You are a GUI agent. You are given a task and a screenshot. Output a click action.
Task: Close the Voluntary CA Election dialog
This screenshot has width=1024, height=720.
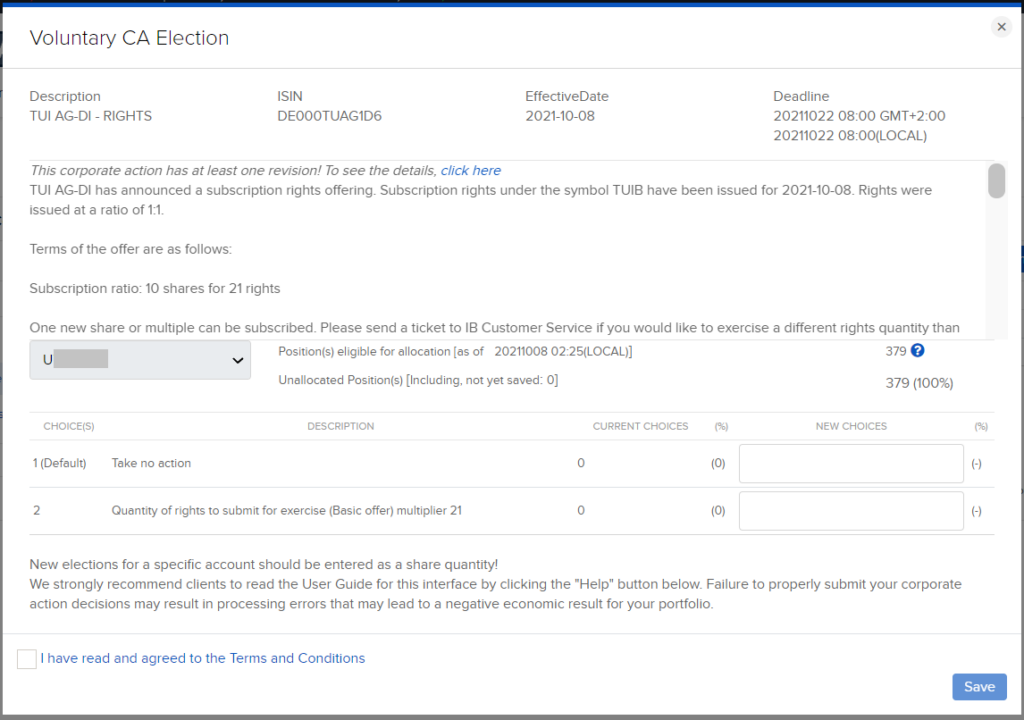[x=1001, y=27]
